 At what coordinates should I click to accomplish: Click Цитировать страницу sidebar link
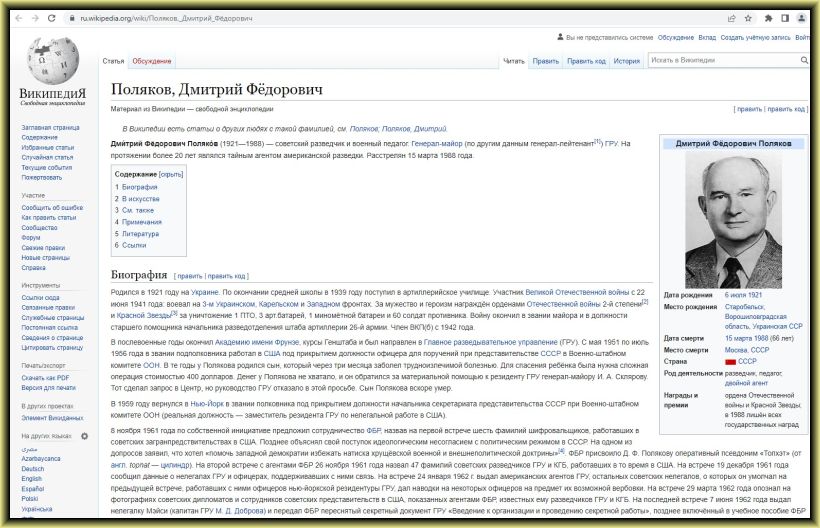(52, 348)
